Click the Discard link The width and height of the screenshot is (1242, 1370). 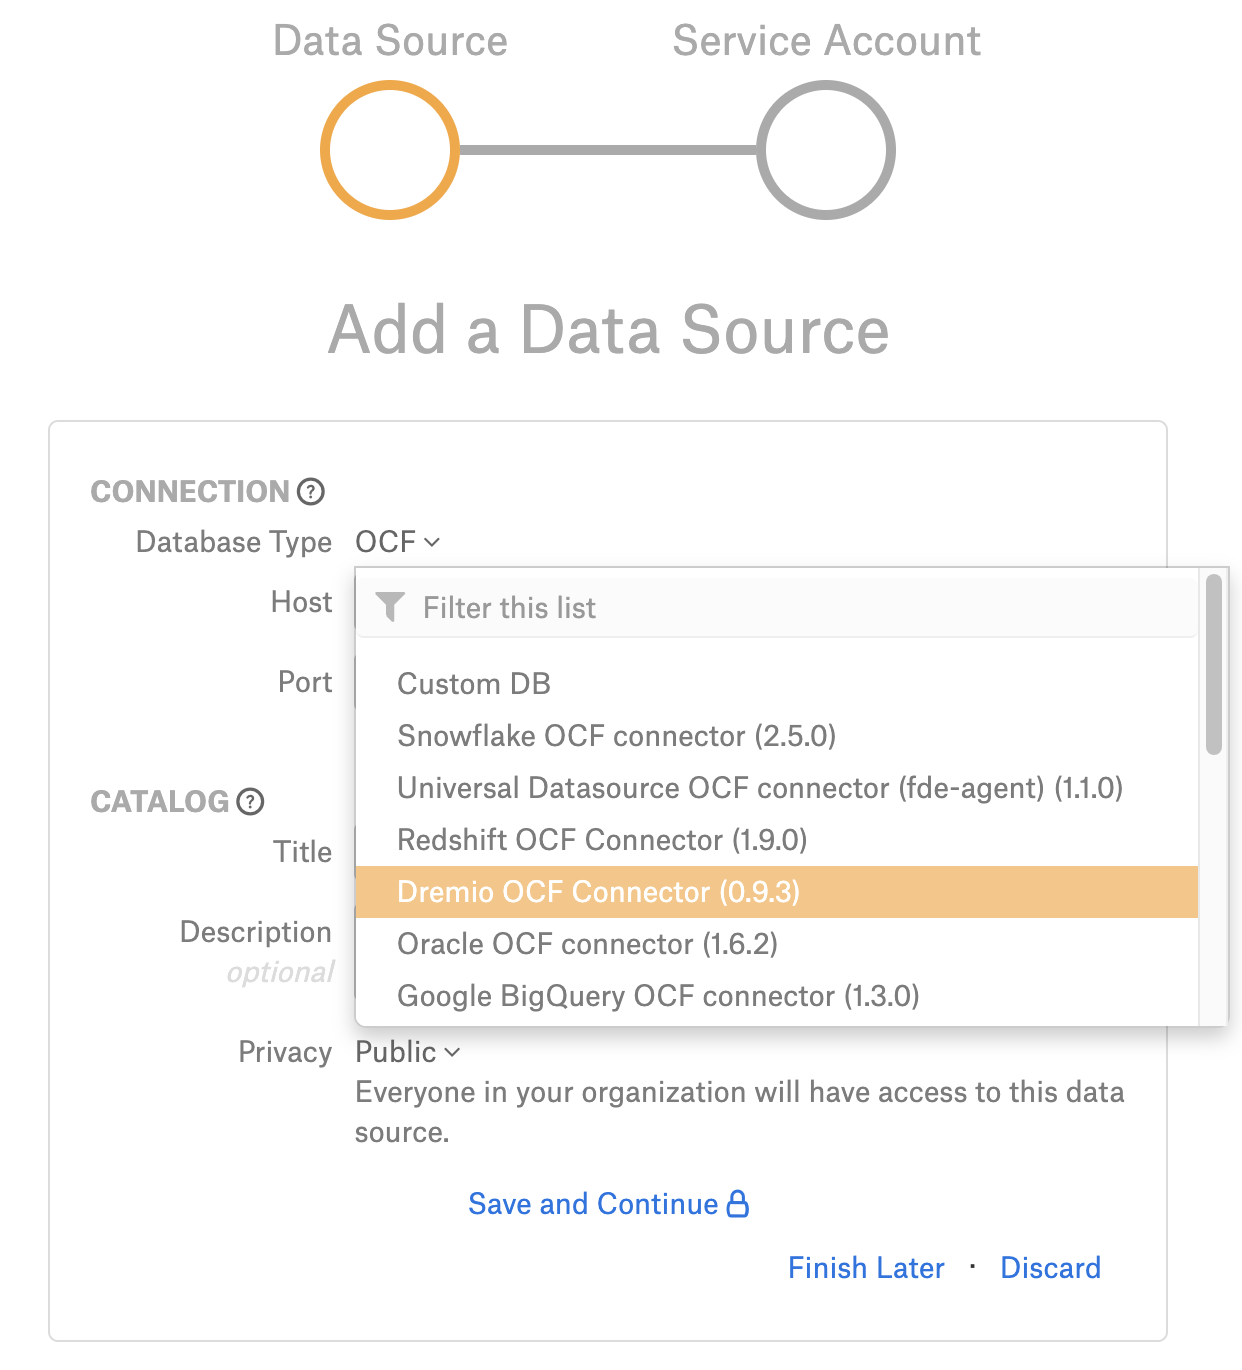(x=1050, y=1268)
